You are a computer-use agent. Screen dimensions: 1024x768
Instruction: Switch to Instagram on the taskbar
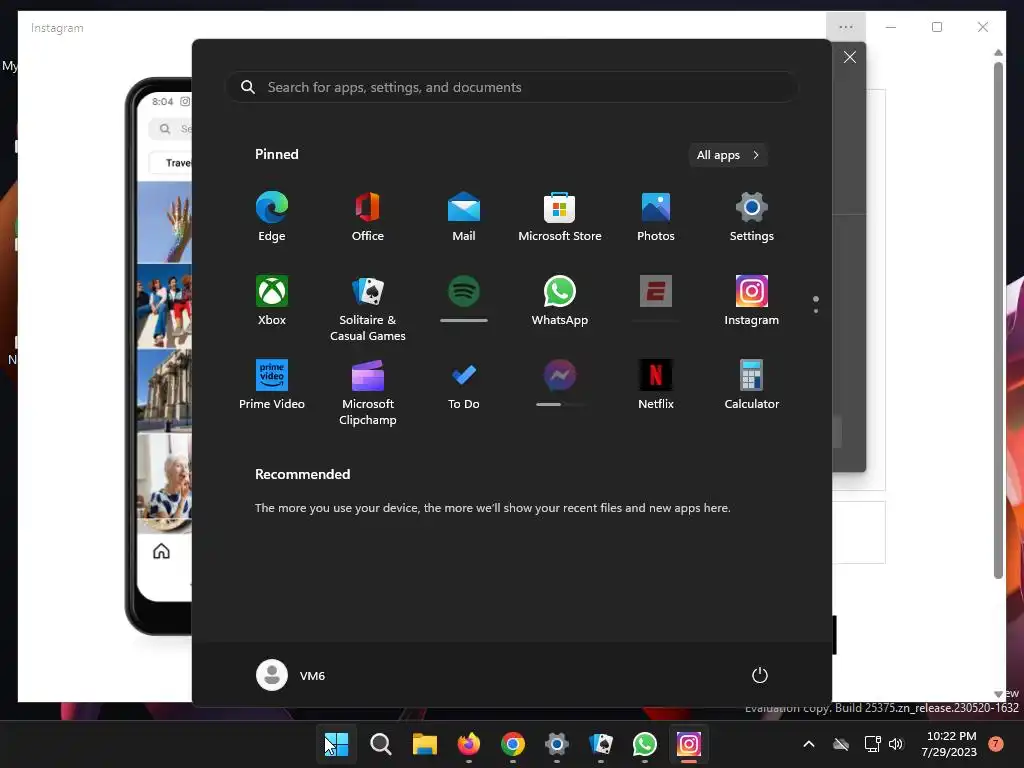pos(688,744)
